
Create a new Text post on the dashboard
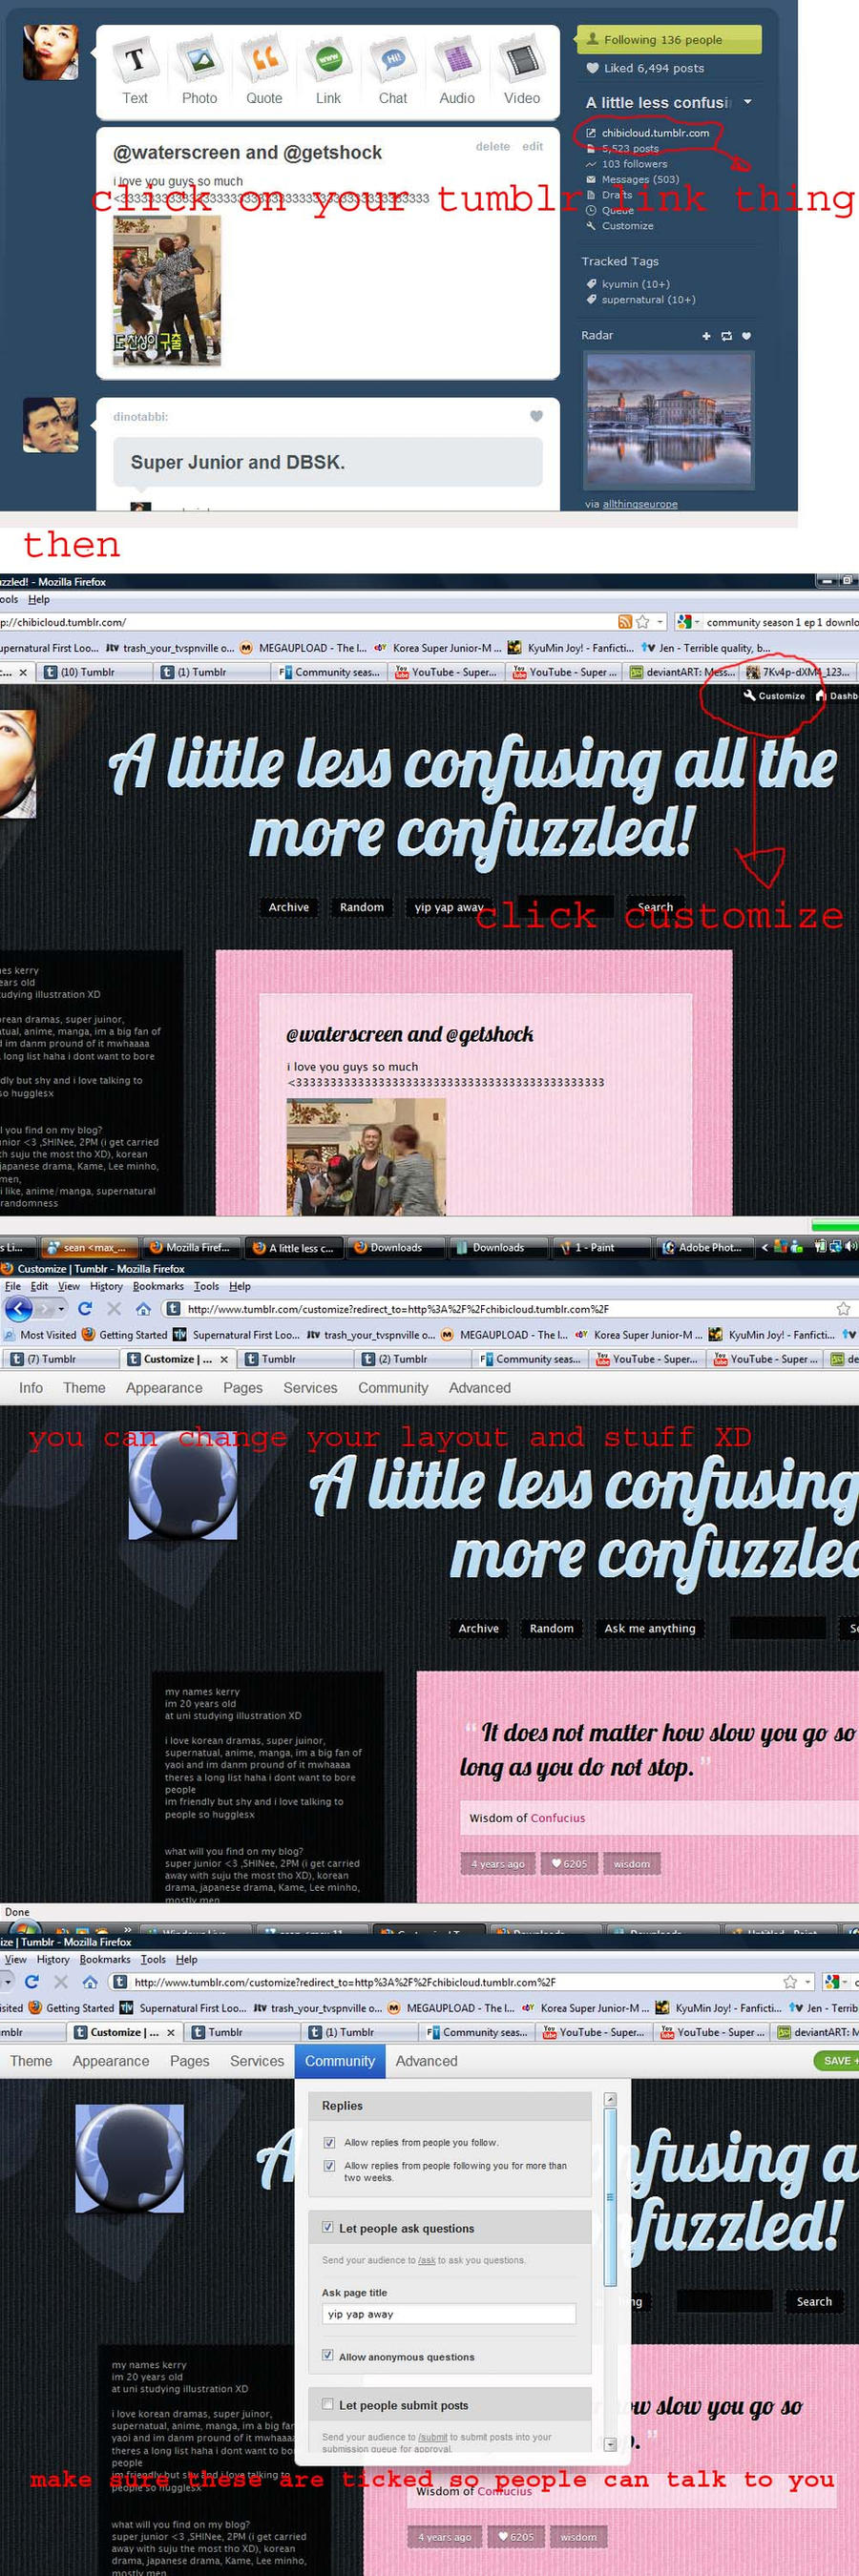tap(135, 71)
